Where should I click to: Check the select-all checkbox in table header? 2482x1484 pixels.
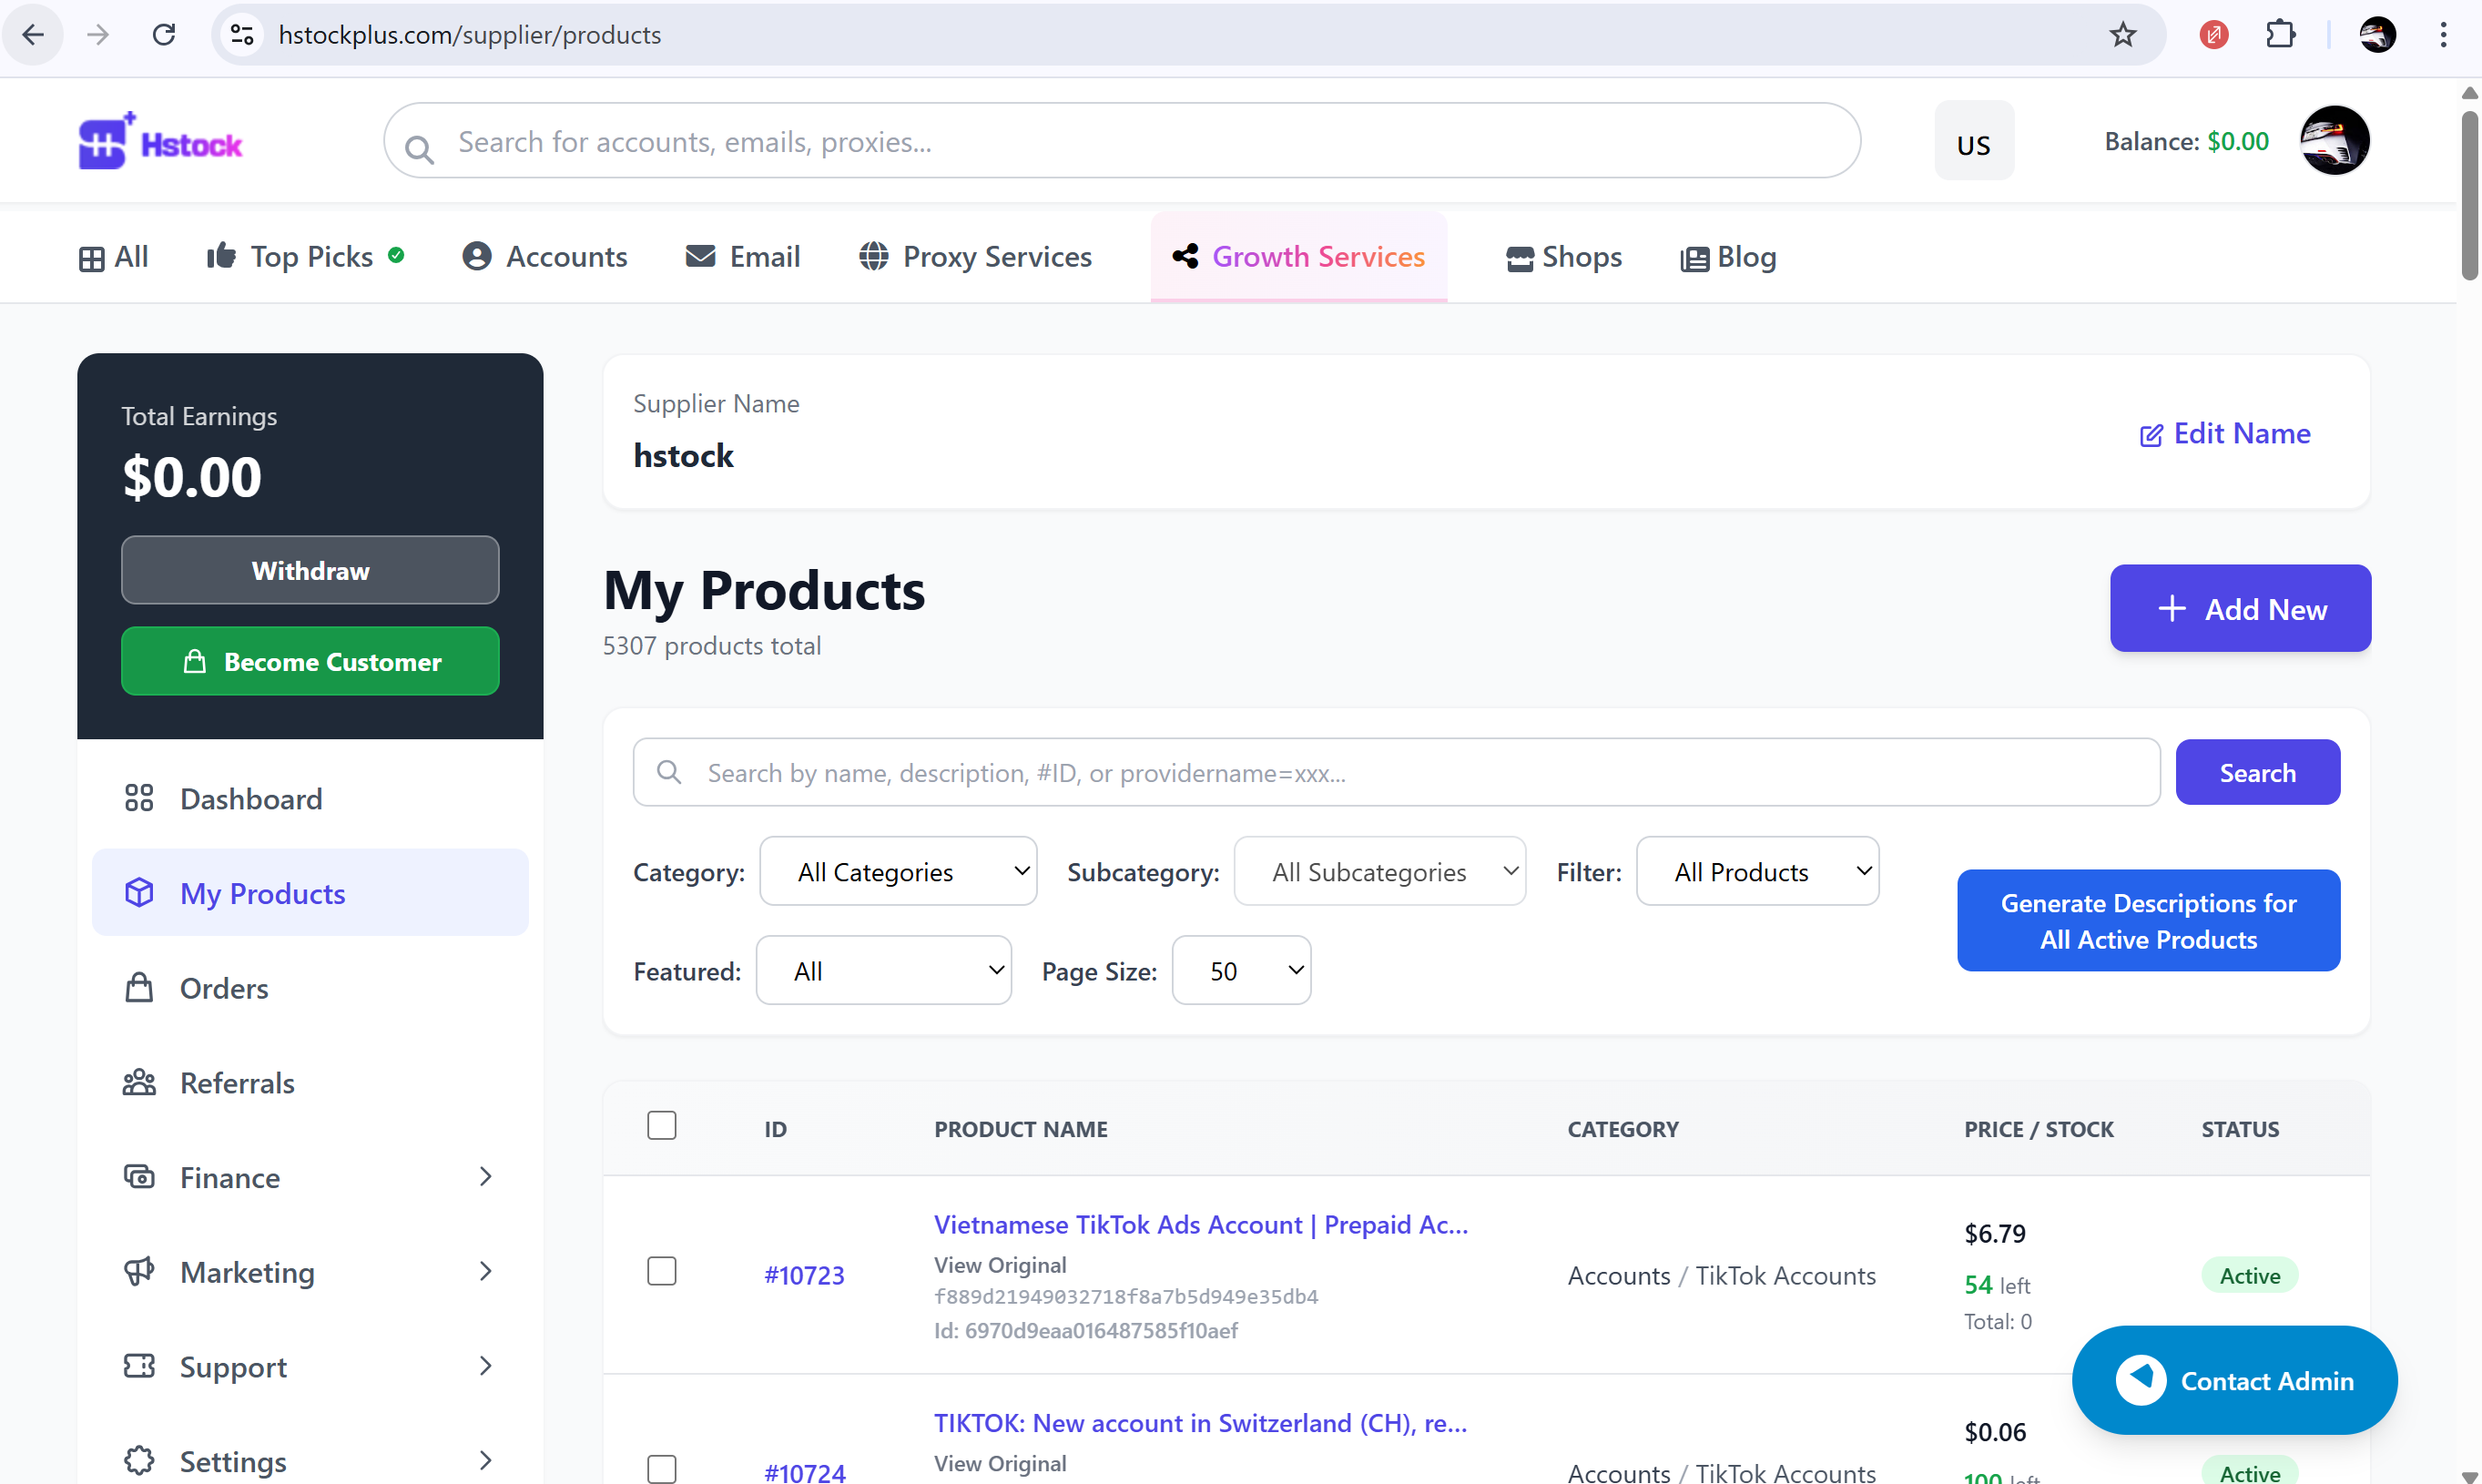[x=662, y=1124]
